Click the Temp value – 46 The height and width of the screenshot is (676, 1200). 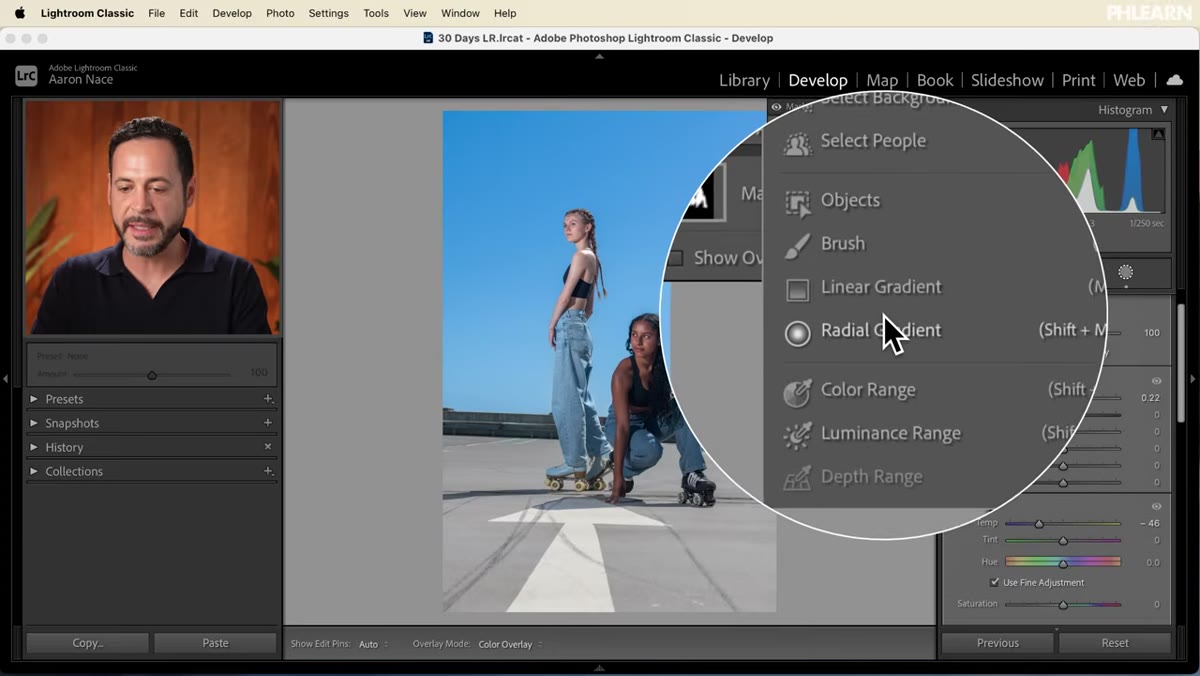tap(1149, 523)
